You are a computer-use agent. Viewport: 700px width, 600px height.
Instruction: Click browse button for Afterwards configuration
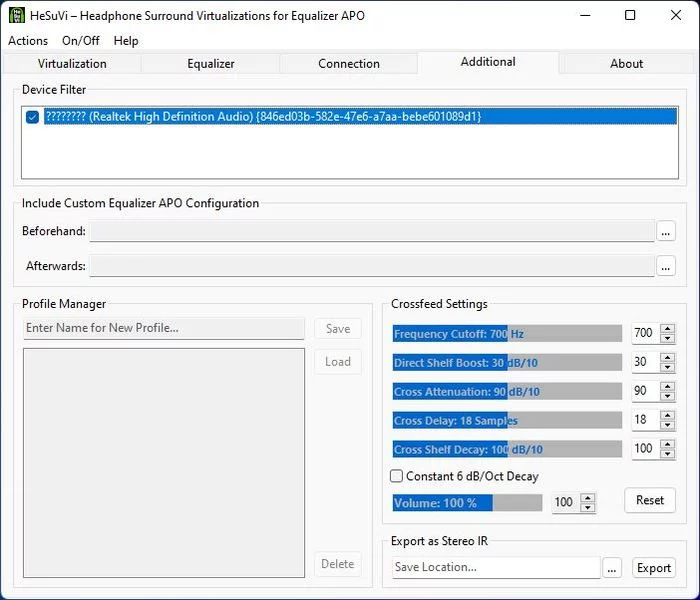(x=666, y=267)
